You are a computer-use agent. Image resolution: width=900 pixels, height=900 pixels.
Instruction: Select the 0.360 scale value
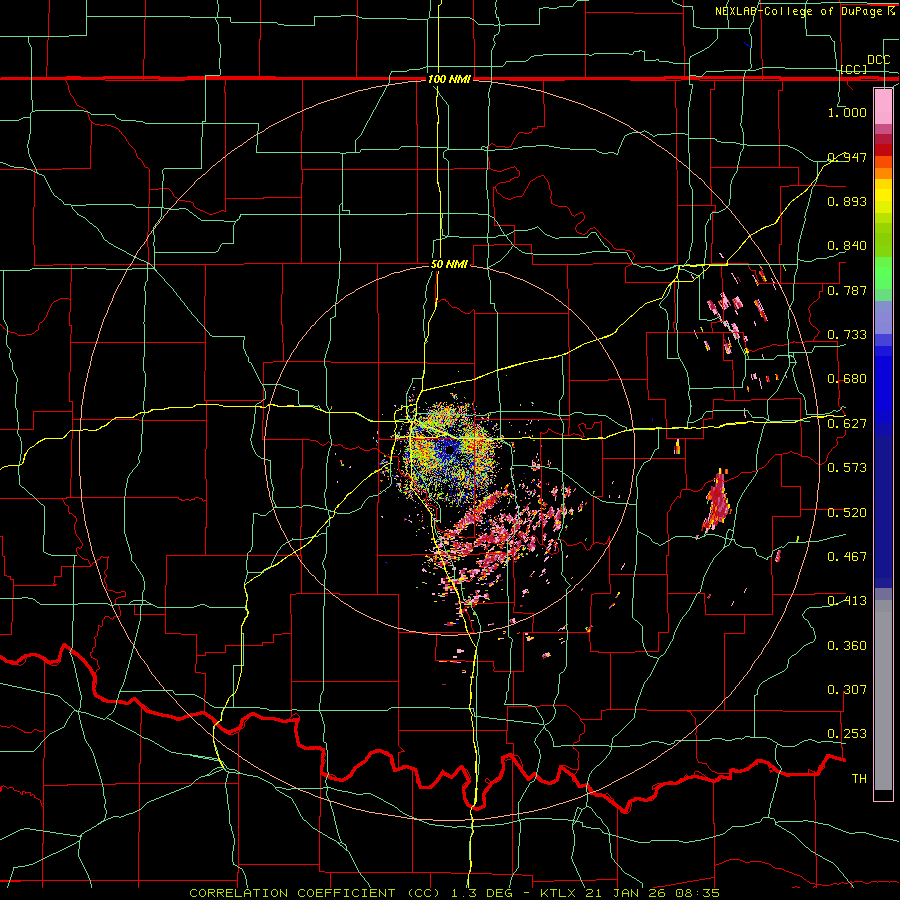847,645
